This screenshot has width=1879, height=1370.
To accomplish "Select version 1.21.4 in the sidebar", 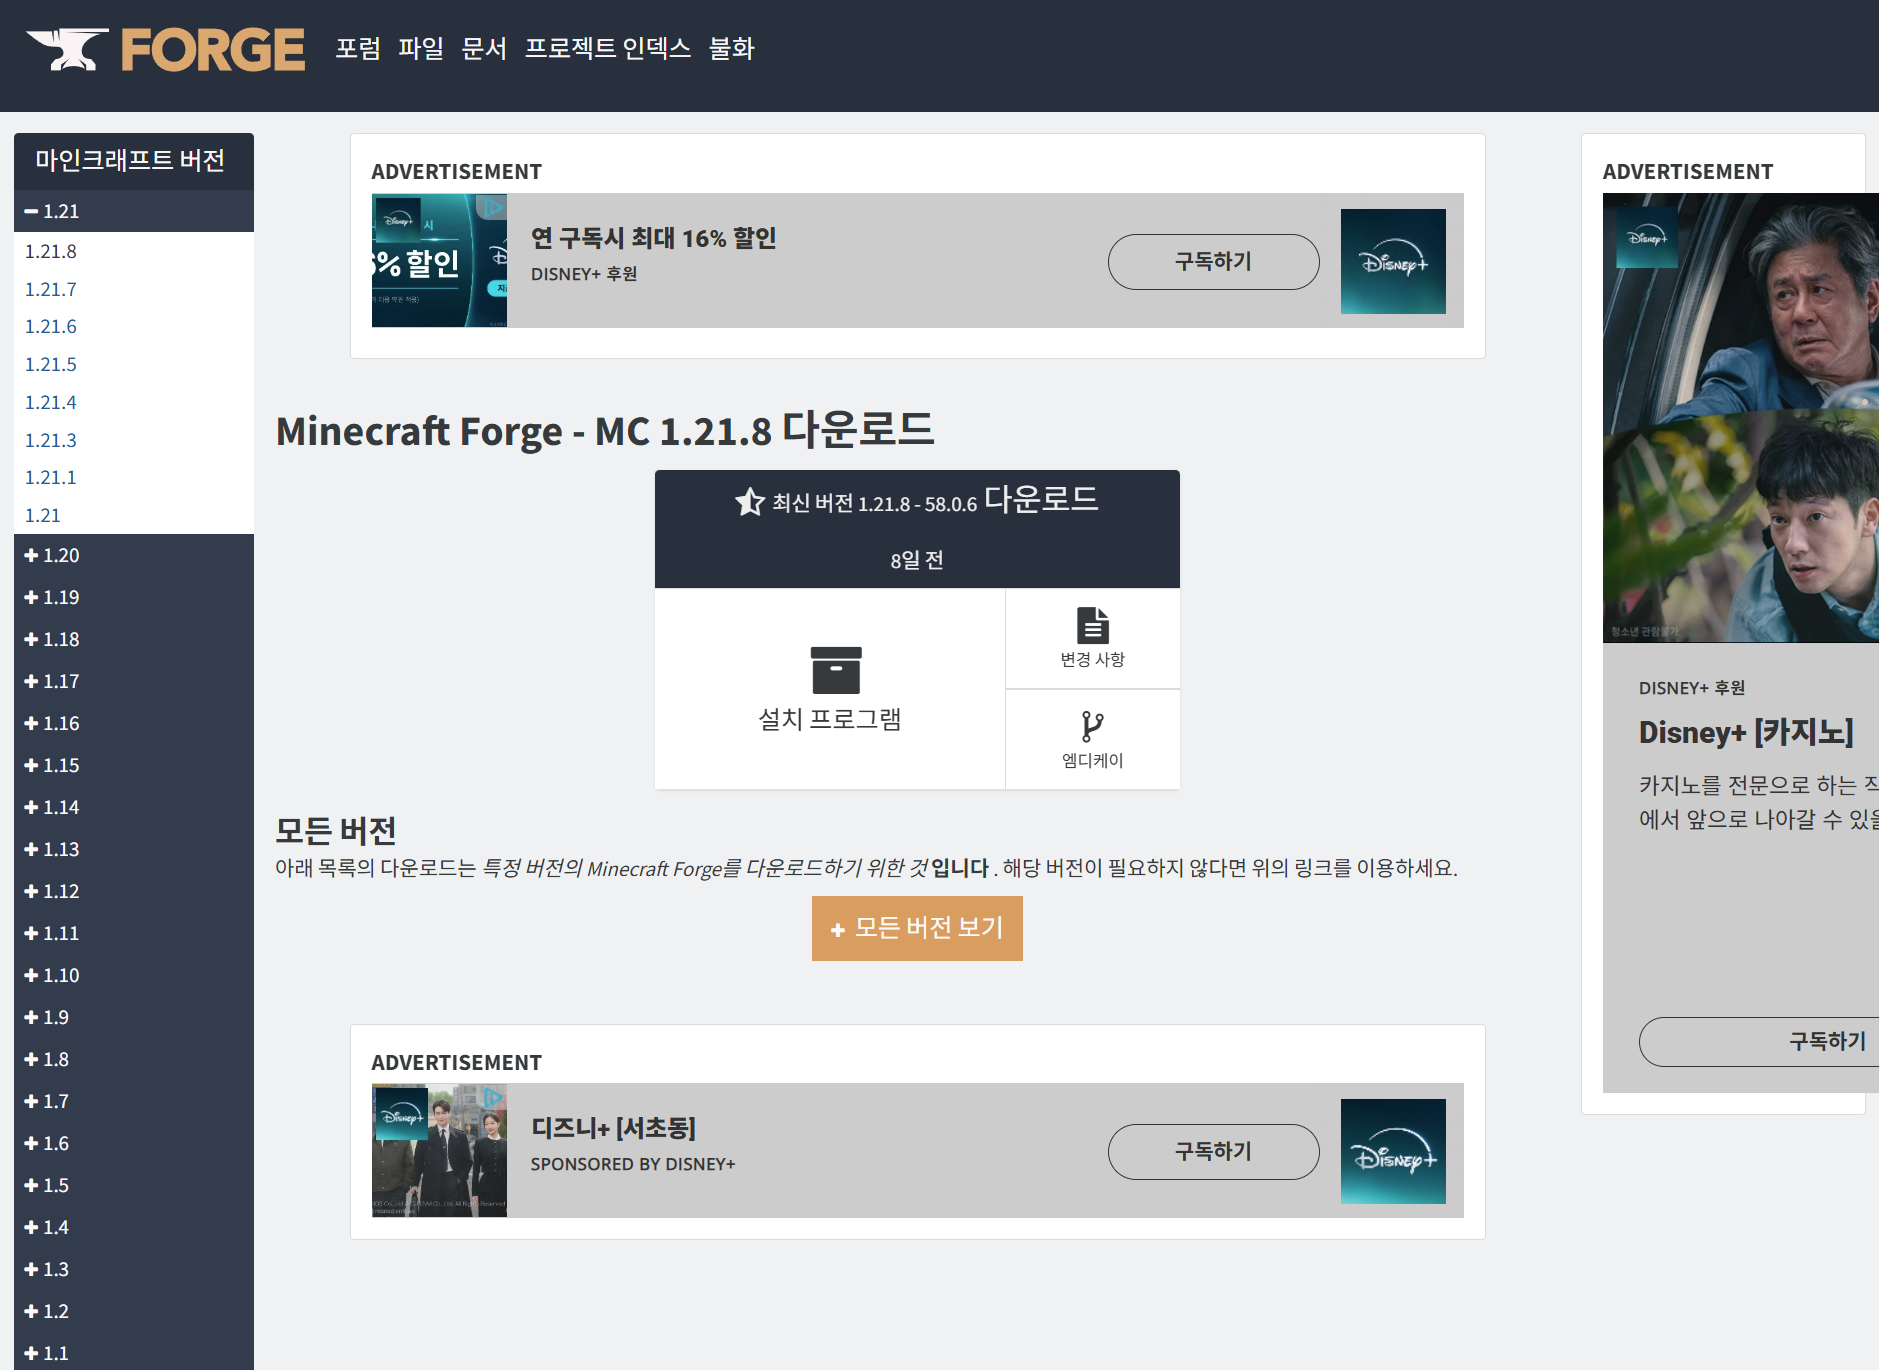I will [51, 402].
